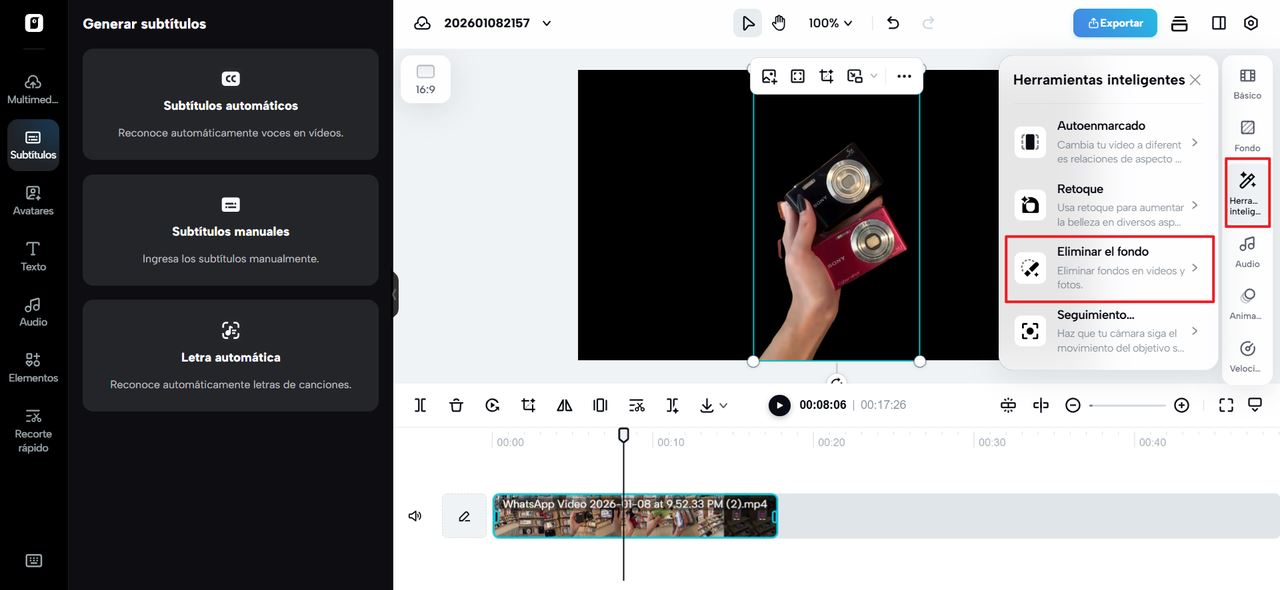Click the split clip tool icon

pos(420,405)
